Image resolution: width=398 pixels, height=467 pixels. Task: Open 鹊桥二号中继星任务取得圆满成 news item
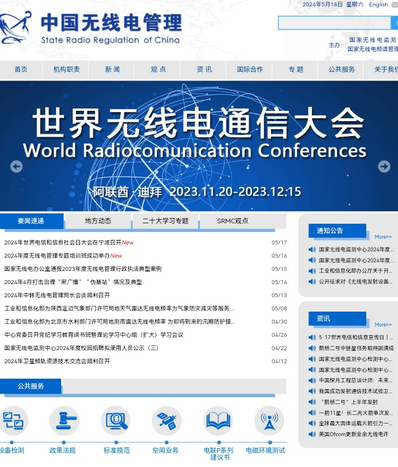pyautogui.click(x=356, y=348)
